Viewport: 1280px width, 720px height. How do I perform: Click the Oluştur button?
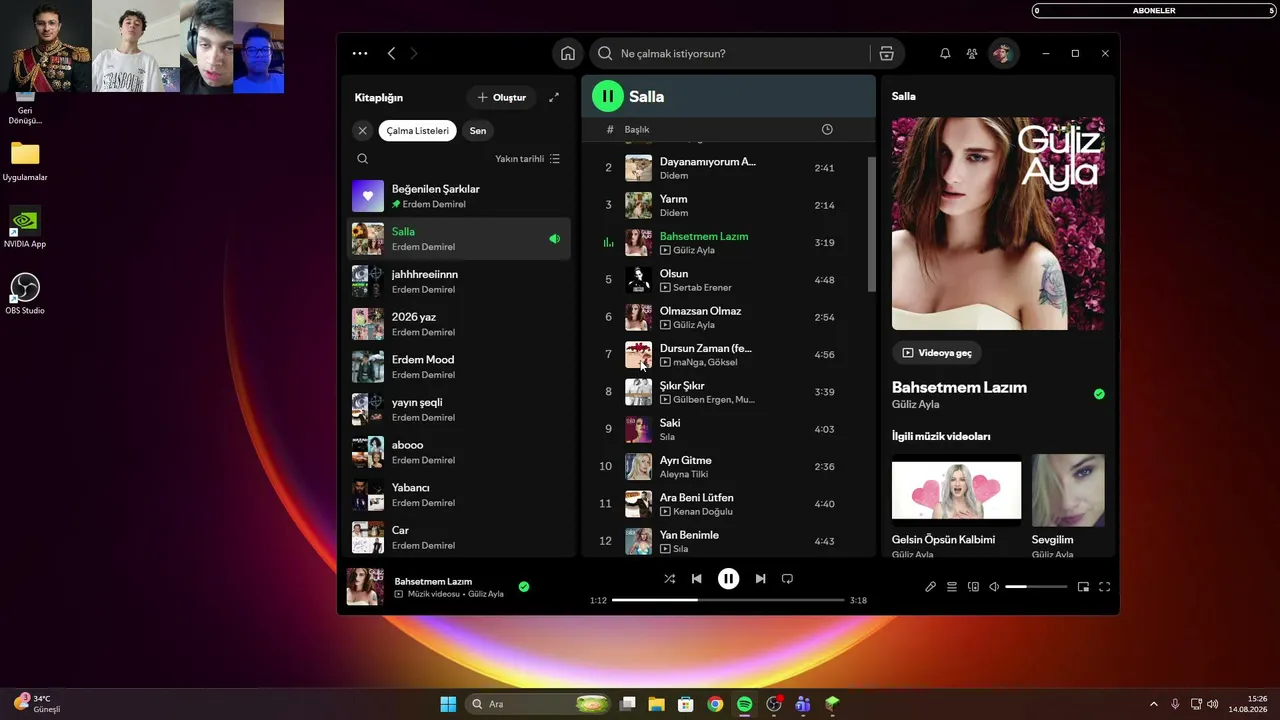click(502, 97)
